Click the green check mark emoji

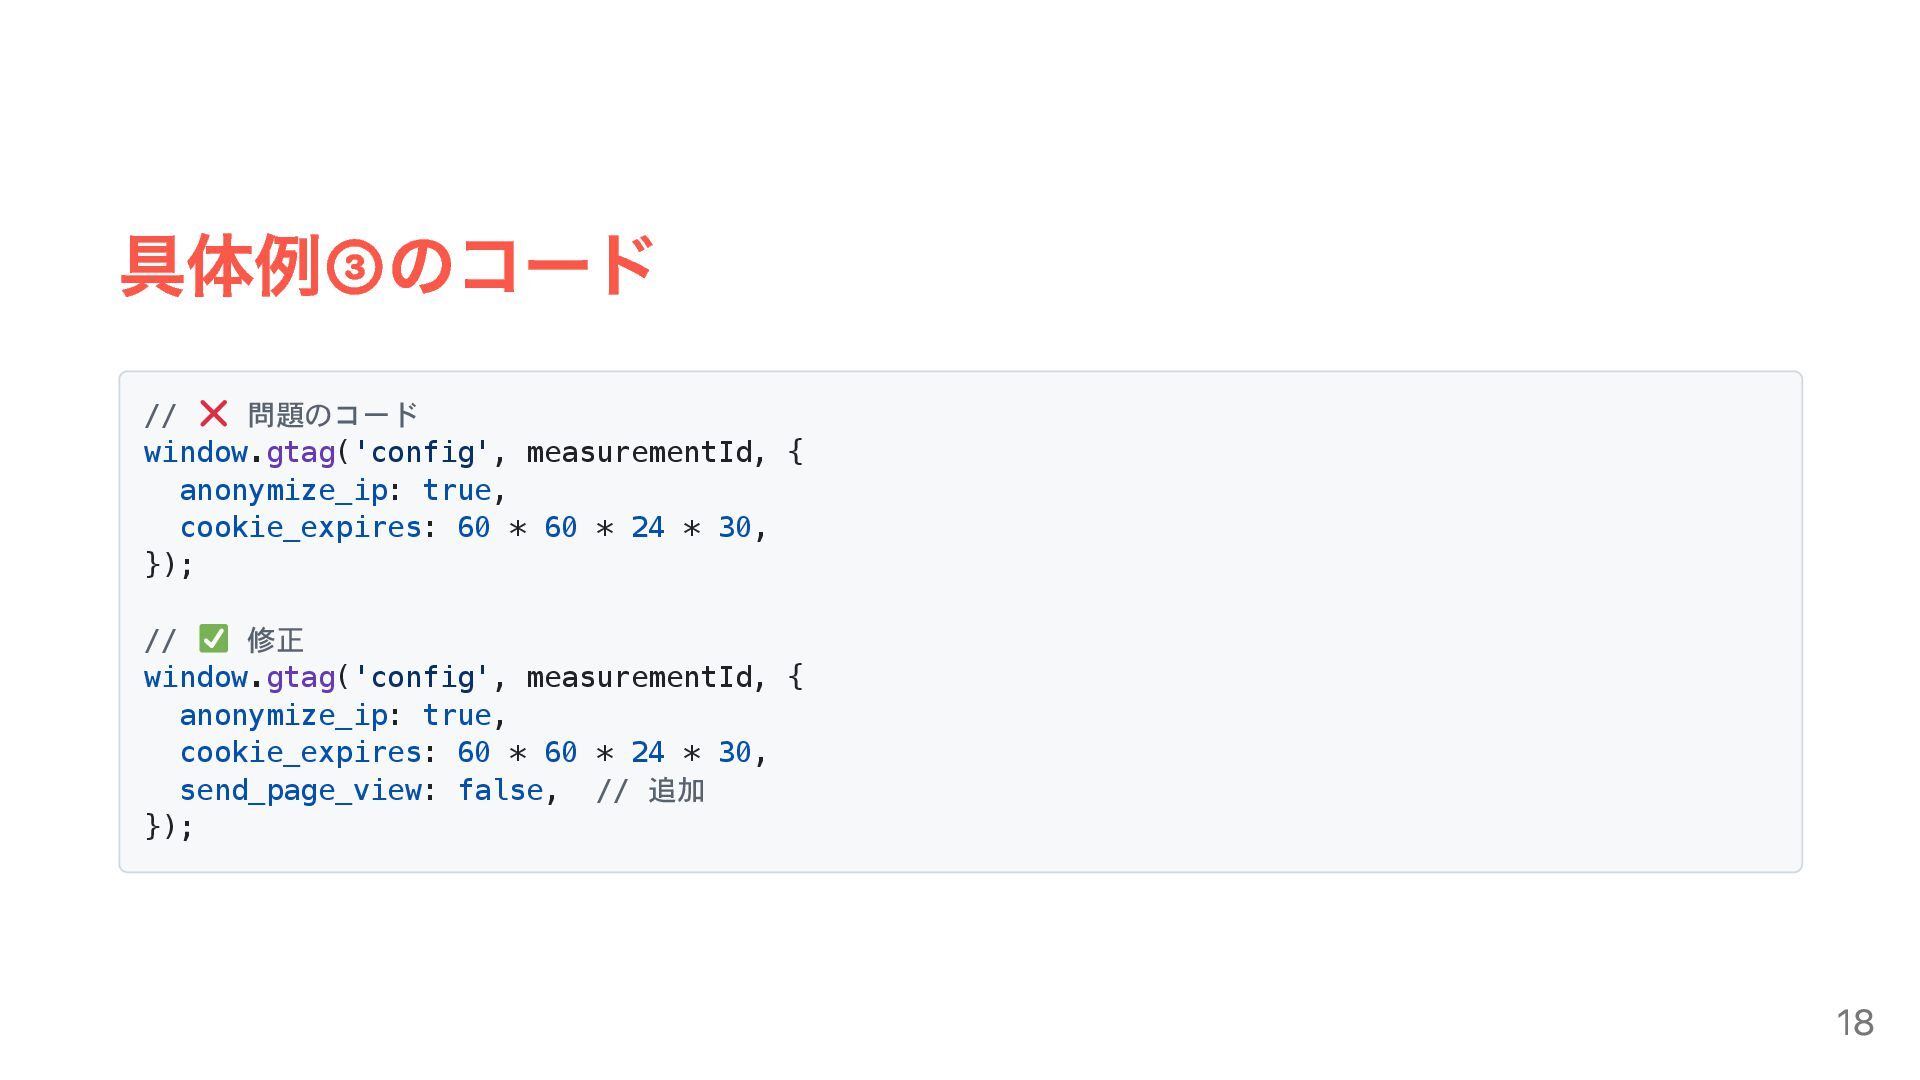tap(213, 638)
